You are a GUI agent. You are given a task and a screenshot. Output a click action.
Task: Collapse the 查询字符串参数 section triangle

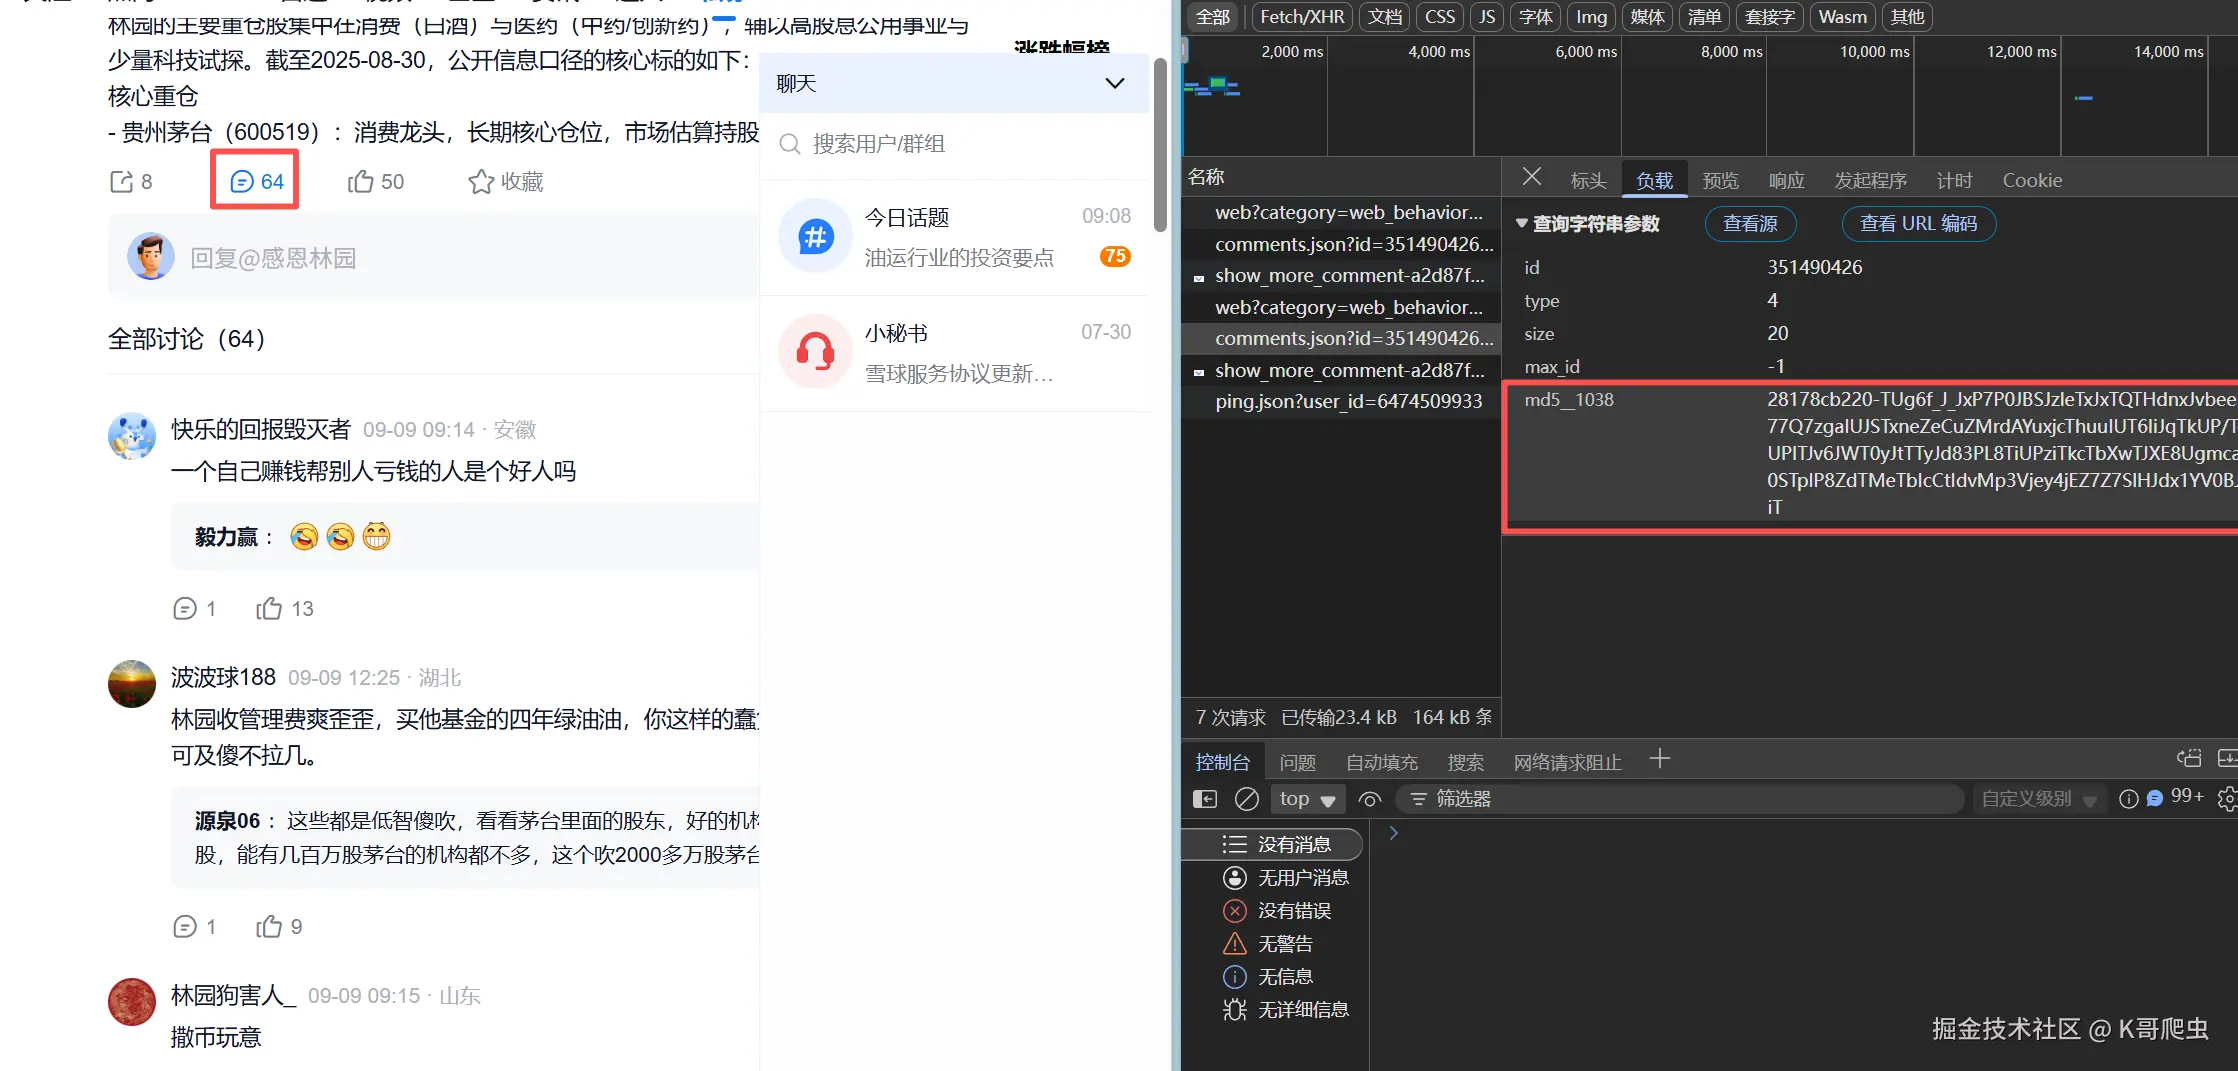click(1522, 224)
